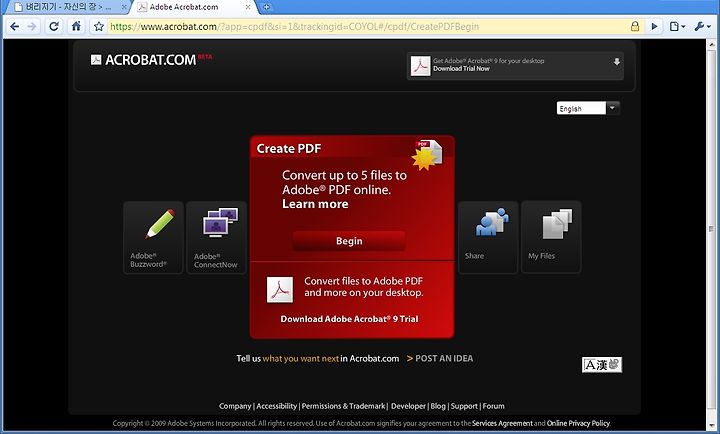Click the SSL padlock icon in address bar
Viewport: 720px width, 434px height.
(635, 26)
